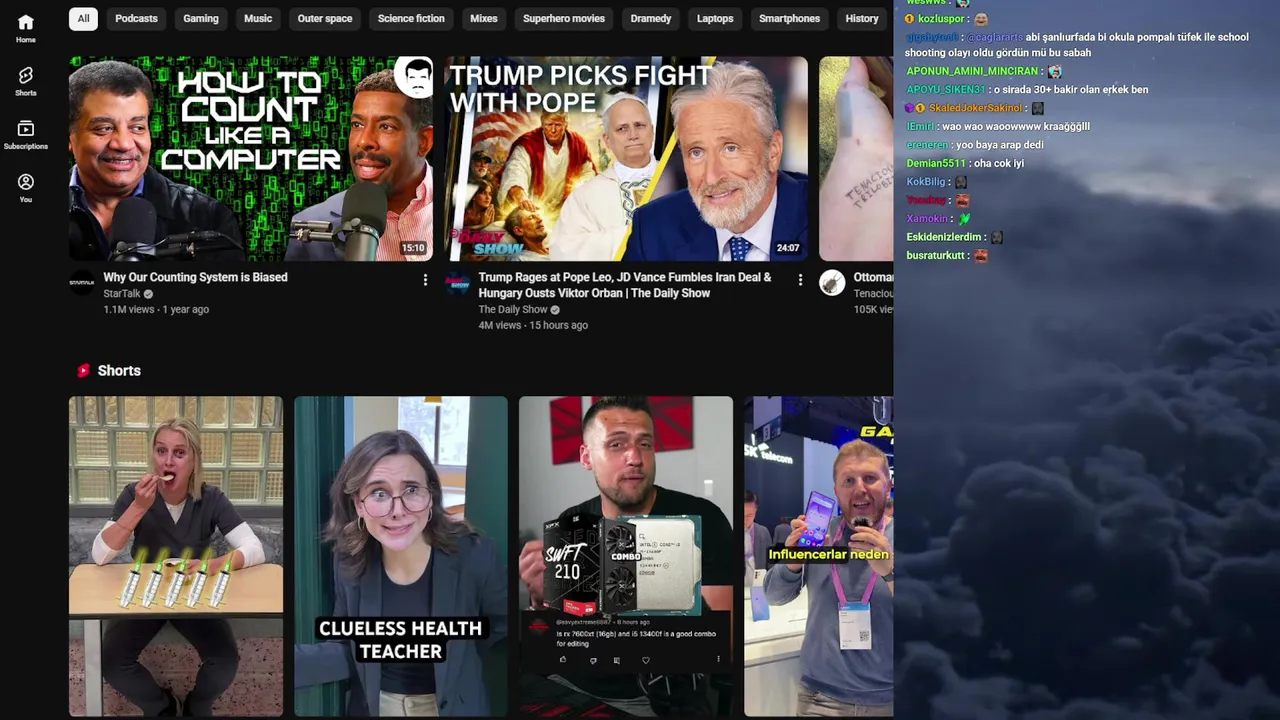Click the 15:10 duration badge on StarTalk video

[x=413, y=248]
